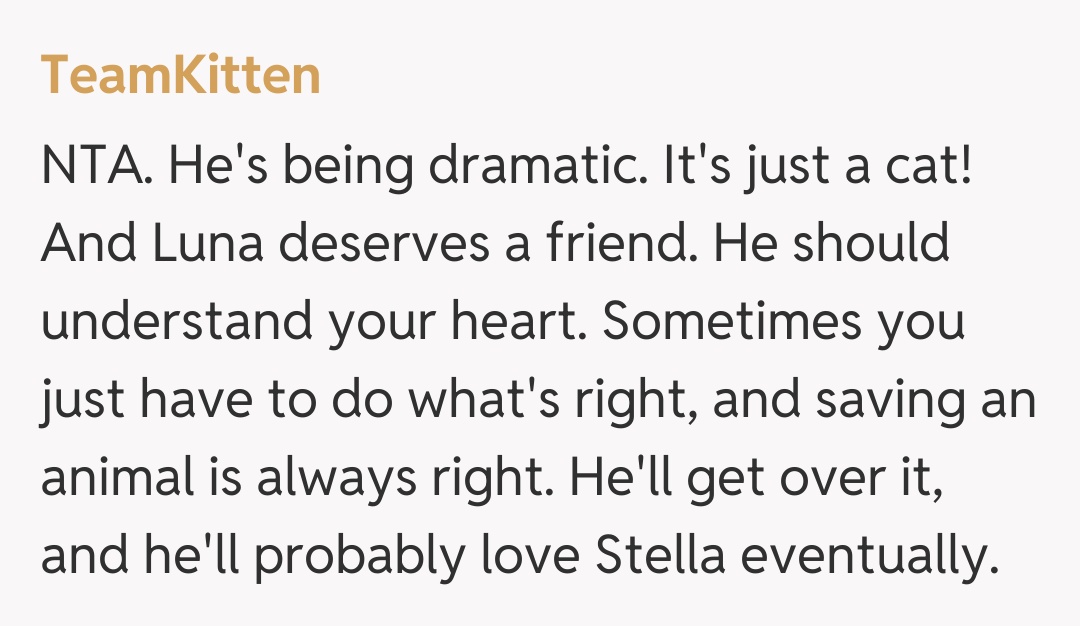Open the TeamKitten user profile
Viewport: 1080px width, 626px height.
click(180, 76)
